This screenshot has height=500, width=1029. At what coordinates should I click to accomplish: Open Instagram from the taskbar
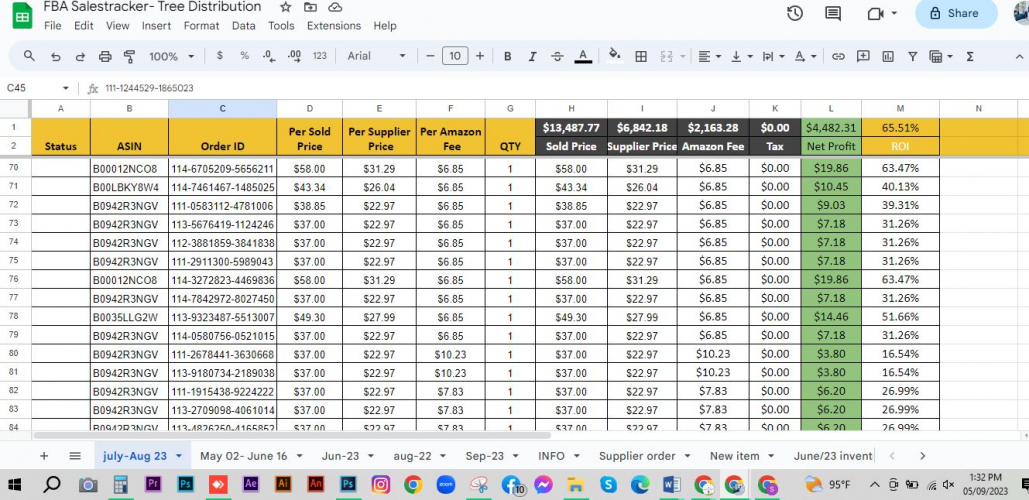tap(381, 485)
